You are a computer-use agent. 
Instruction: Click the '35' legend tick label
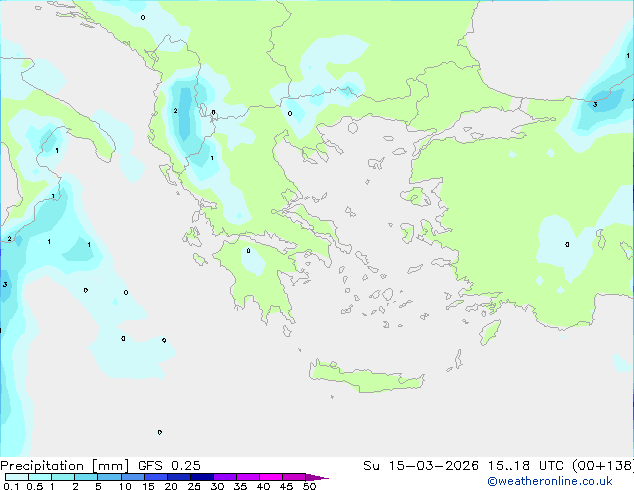tap(240, 486)
